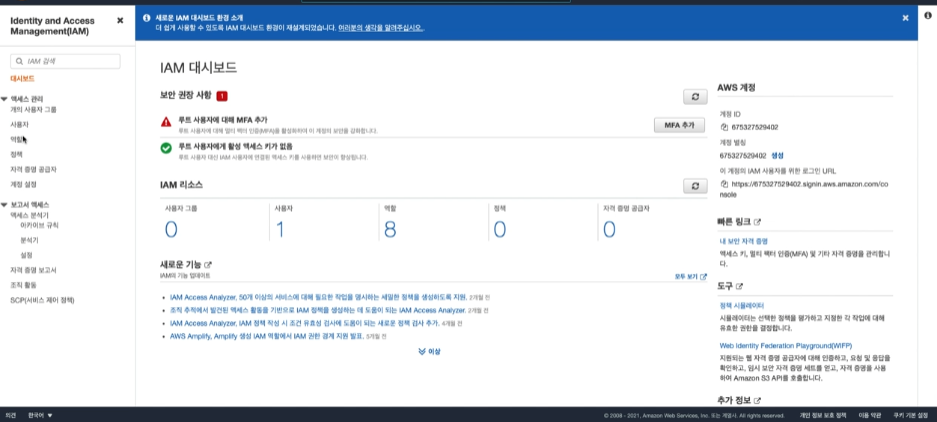Open 설정 under access analyzer
937x422 pixels.
point(26,255)
